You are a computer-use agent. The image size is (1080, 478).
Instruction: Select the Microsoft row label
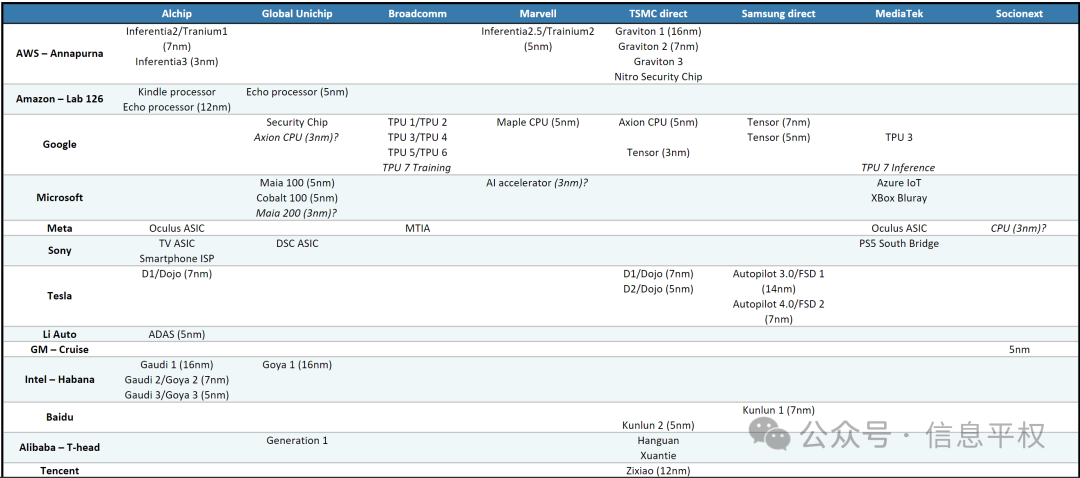60,198
